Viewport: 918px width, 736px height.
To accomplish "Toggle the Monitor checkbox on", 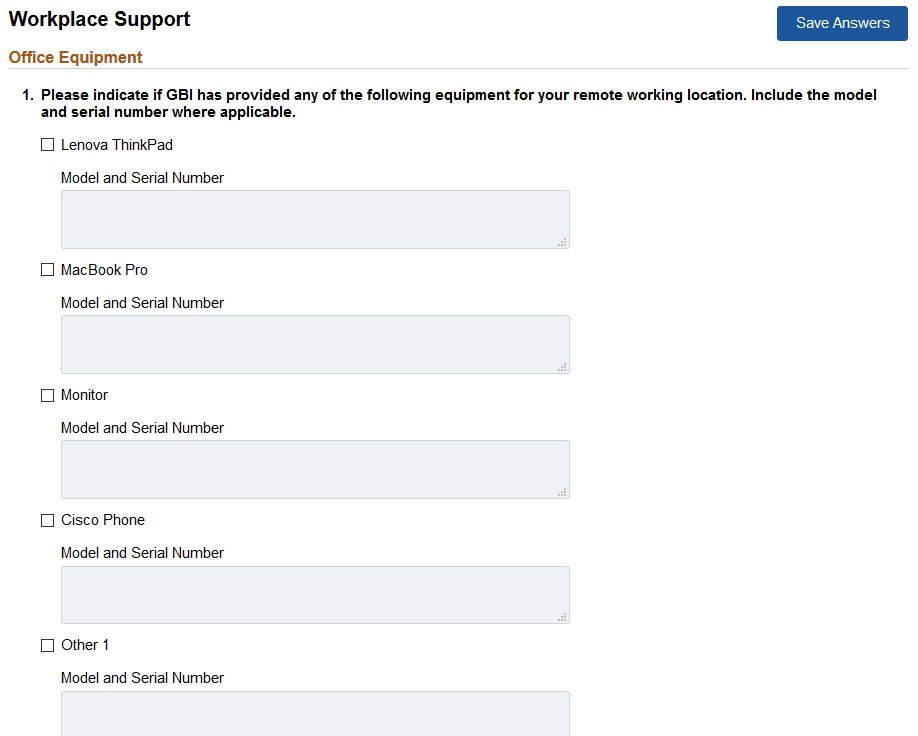I will (47, 394).
